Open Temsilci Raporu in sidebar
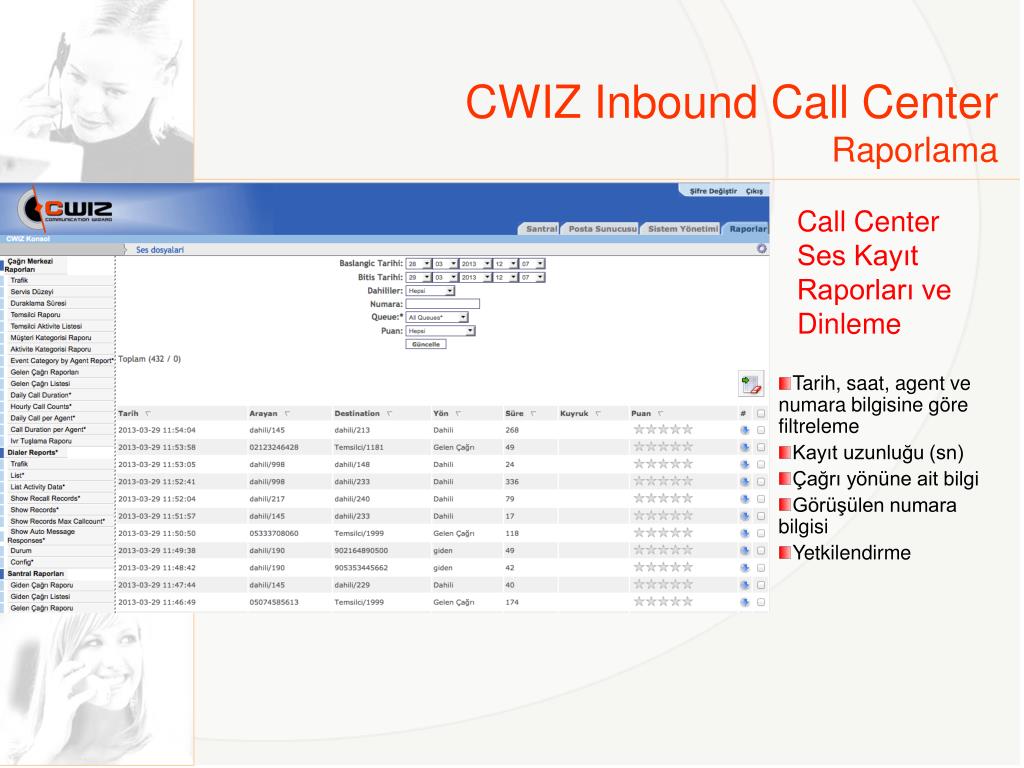The image size is (1024, 768). pos(35,315)
